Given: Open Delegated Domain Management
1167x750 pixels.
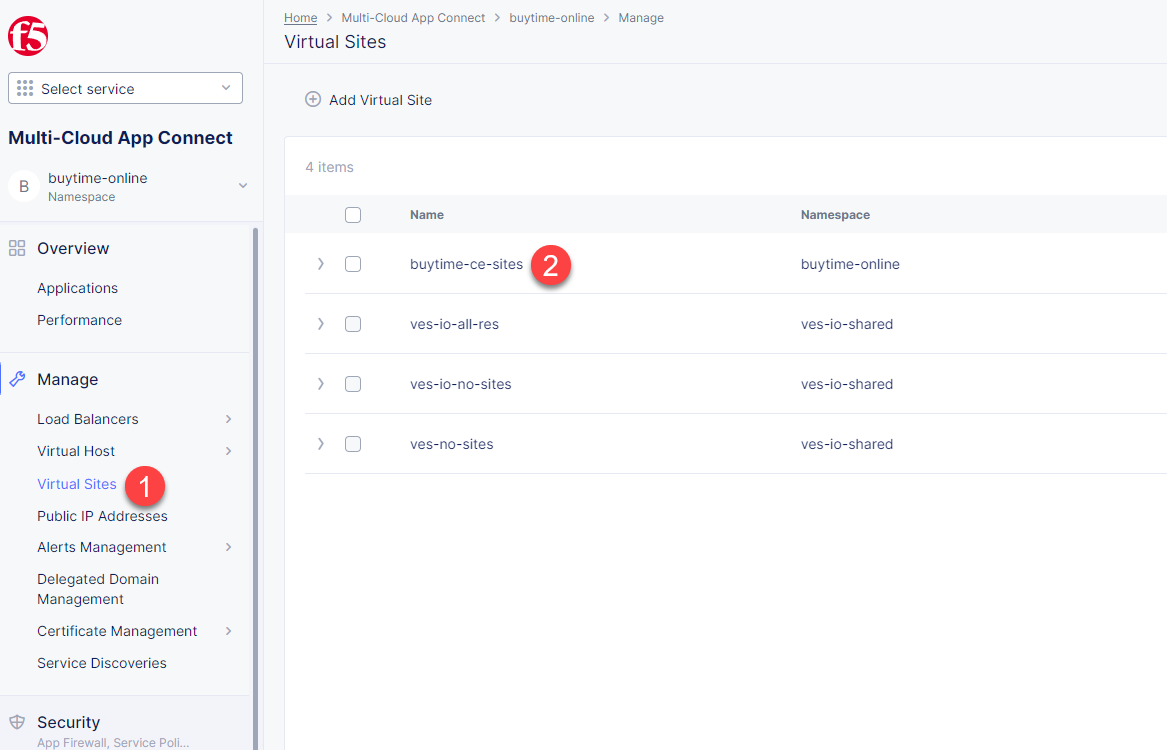Looking at the screenshot, I should [x=98, y=589].
